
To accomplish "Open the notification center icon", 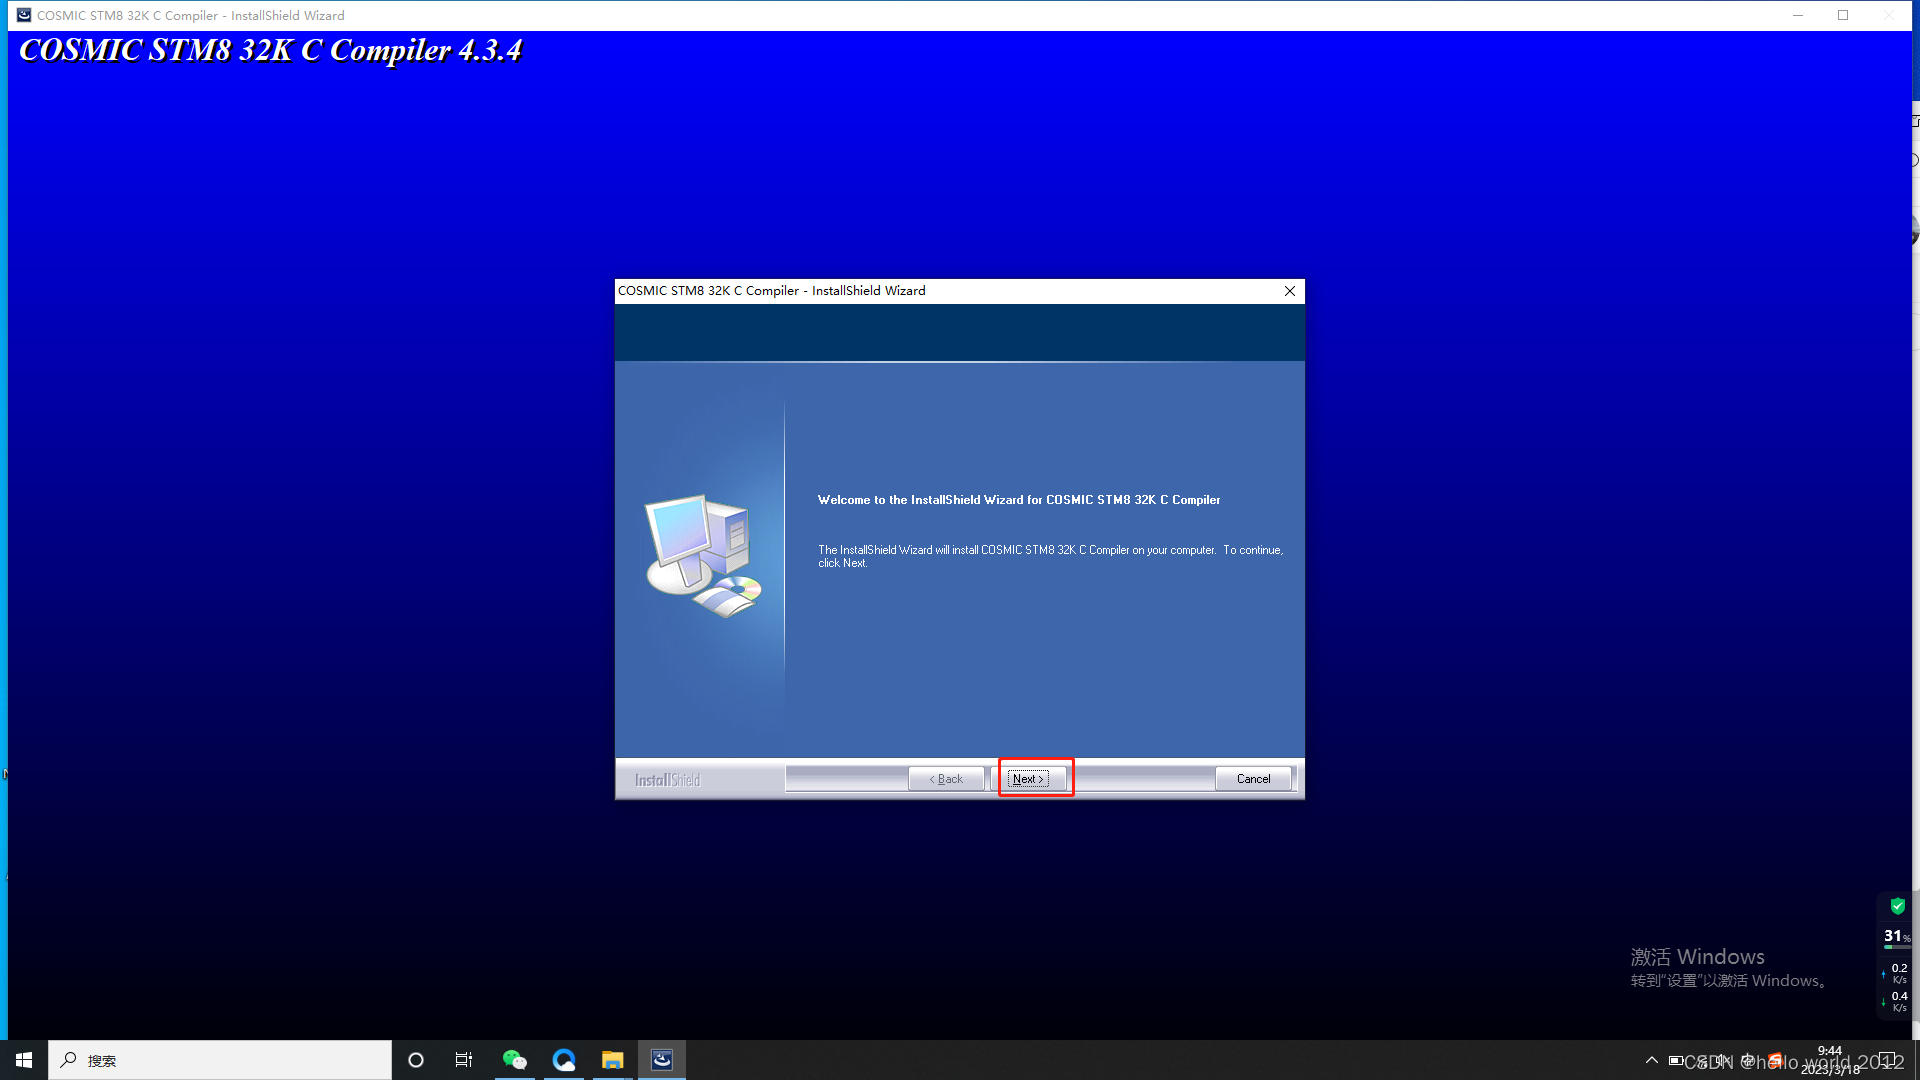I will (x=1888, y=1060).
